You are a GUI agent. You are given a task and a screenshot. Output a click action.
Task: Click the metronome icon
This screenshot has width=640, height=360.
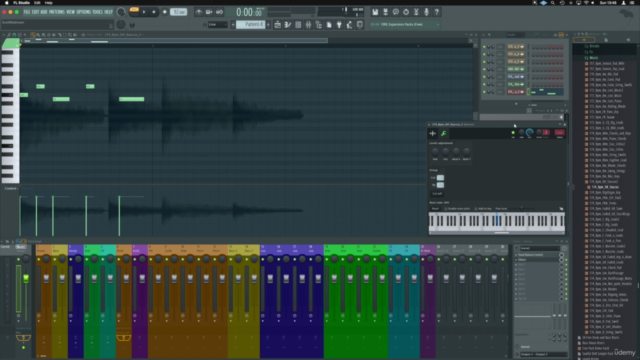199,12
